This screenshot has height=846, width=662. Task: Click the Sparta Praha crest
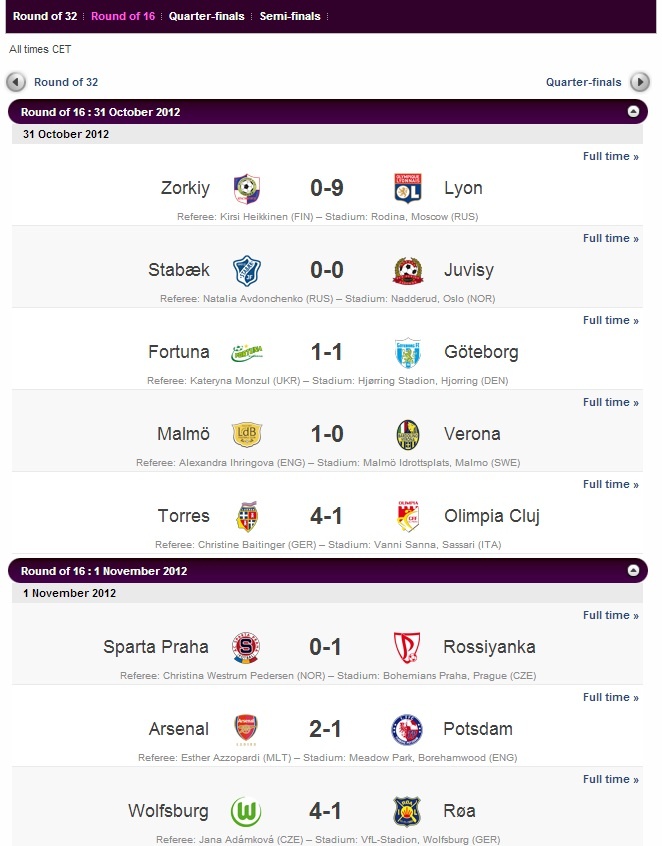pyautogui.click(x=246, y=647)
